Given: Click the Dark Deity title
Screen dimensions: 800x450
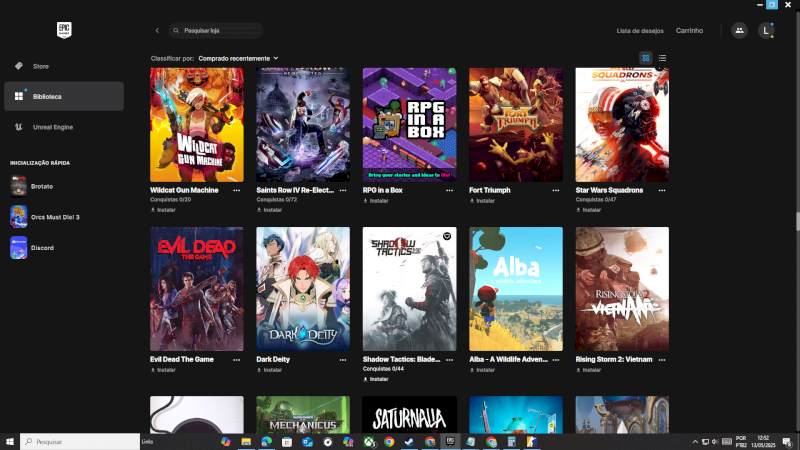Looking at the screenshot, I should (x=273, y=359).
